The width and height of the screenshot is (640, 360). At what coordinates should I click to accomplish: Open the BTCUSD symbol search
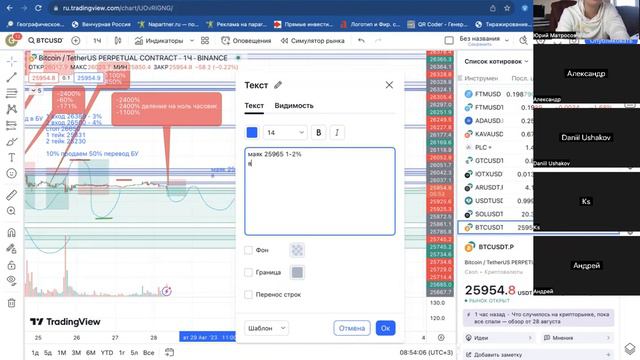[x=45, y=40]
